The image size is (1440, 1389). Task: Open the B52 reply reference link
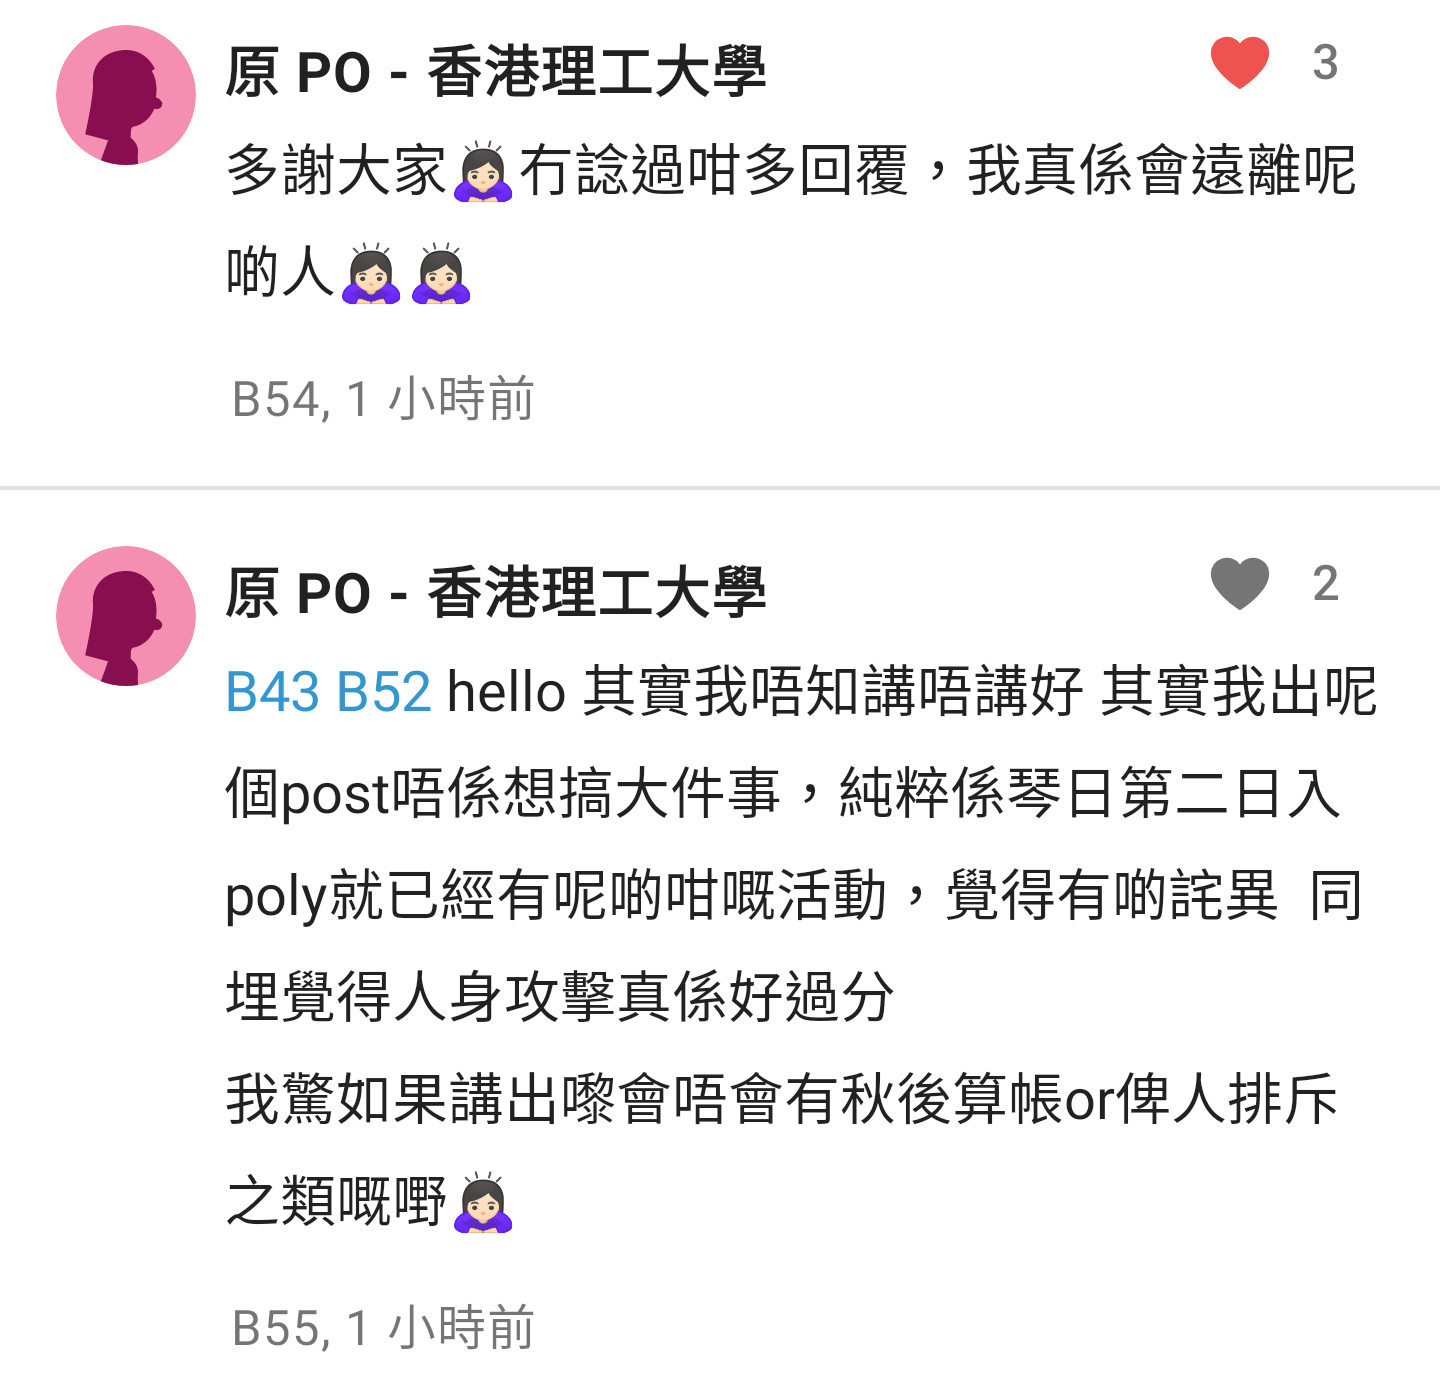tap(384, 692)
